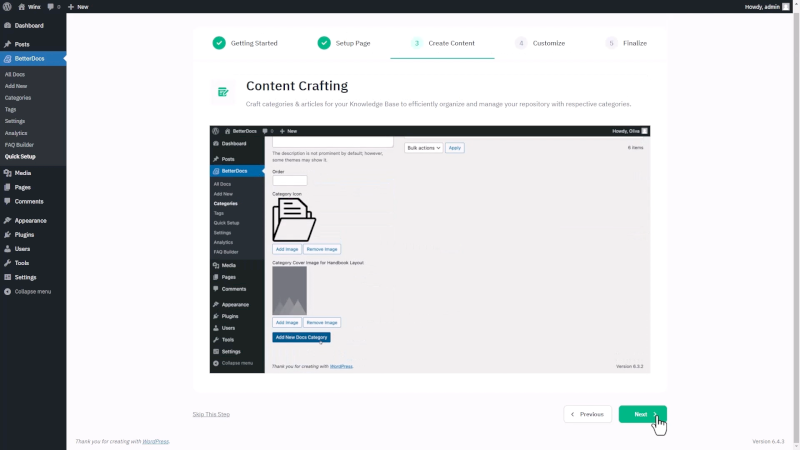Viewport: 800px width, 450px height.
Task: Click the Pages icon in sidebar
Action: pyautogui.click(x=8, y=187)
